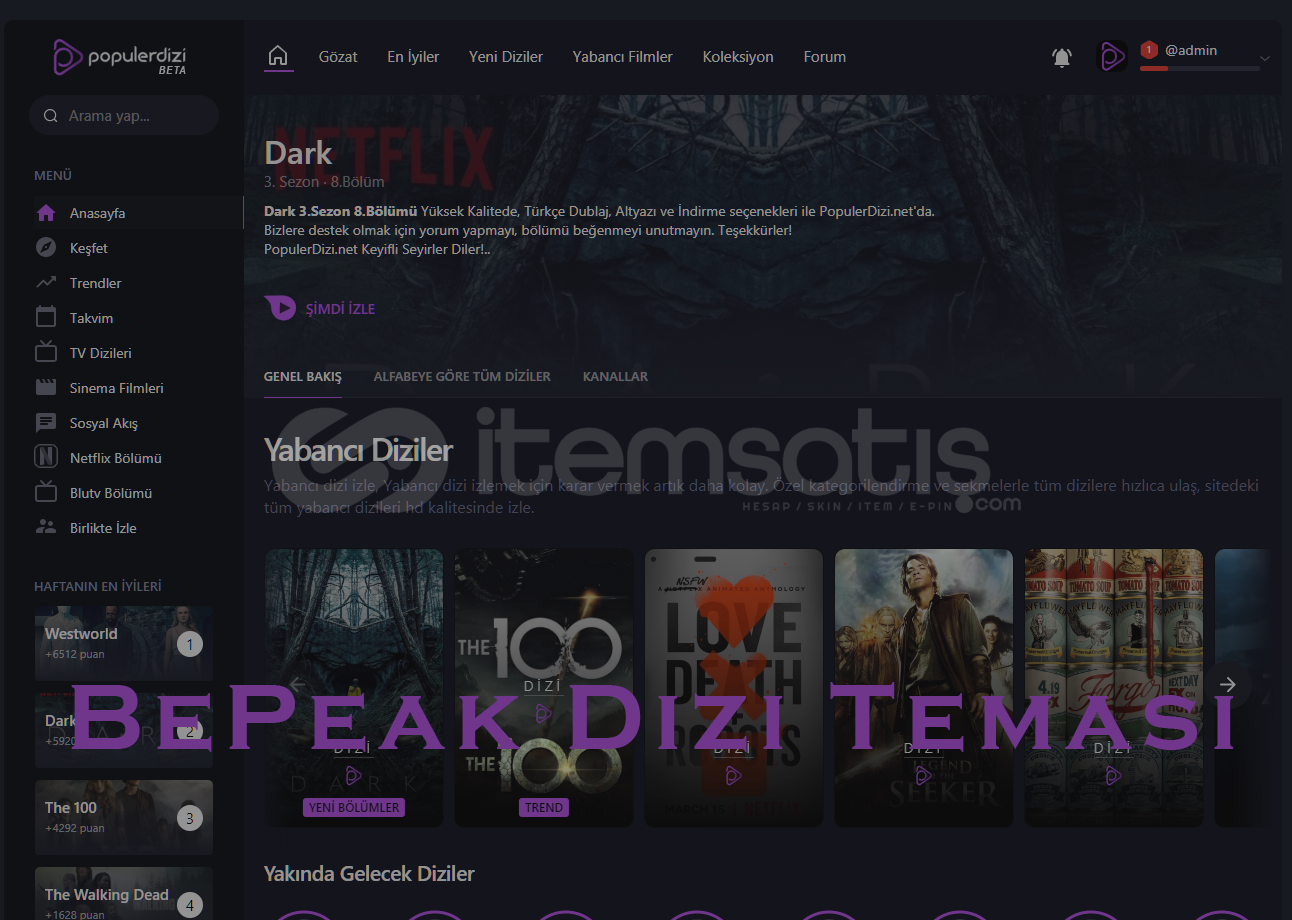Click the play icon on Fargo poster
The width and height of the screenshot is (1292, 920).
tap(1113, 775)
